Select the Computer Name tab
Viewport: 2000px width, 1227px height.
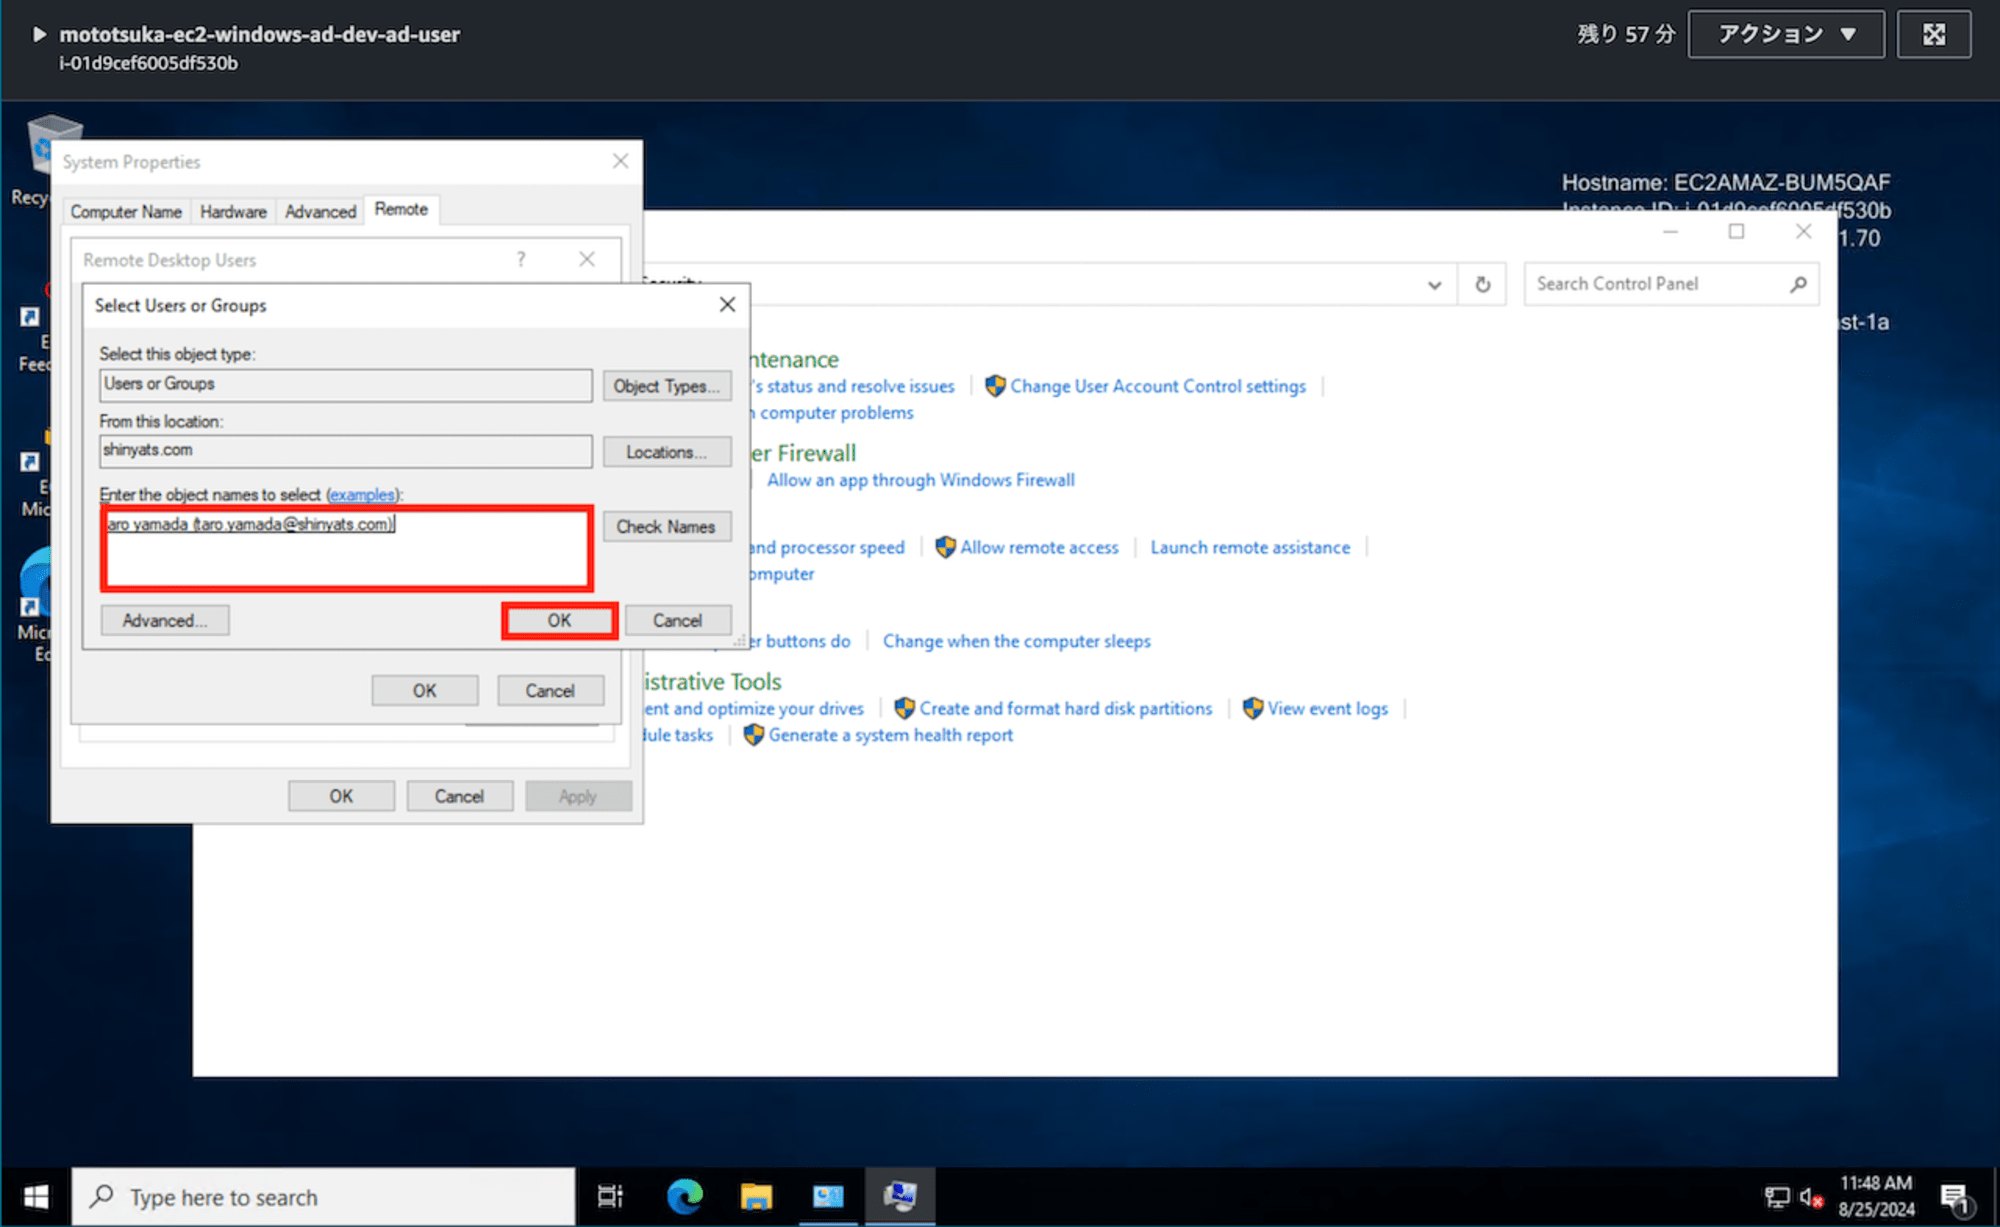[x=126, y=209]
